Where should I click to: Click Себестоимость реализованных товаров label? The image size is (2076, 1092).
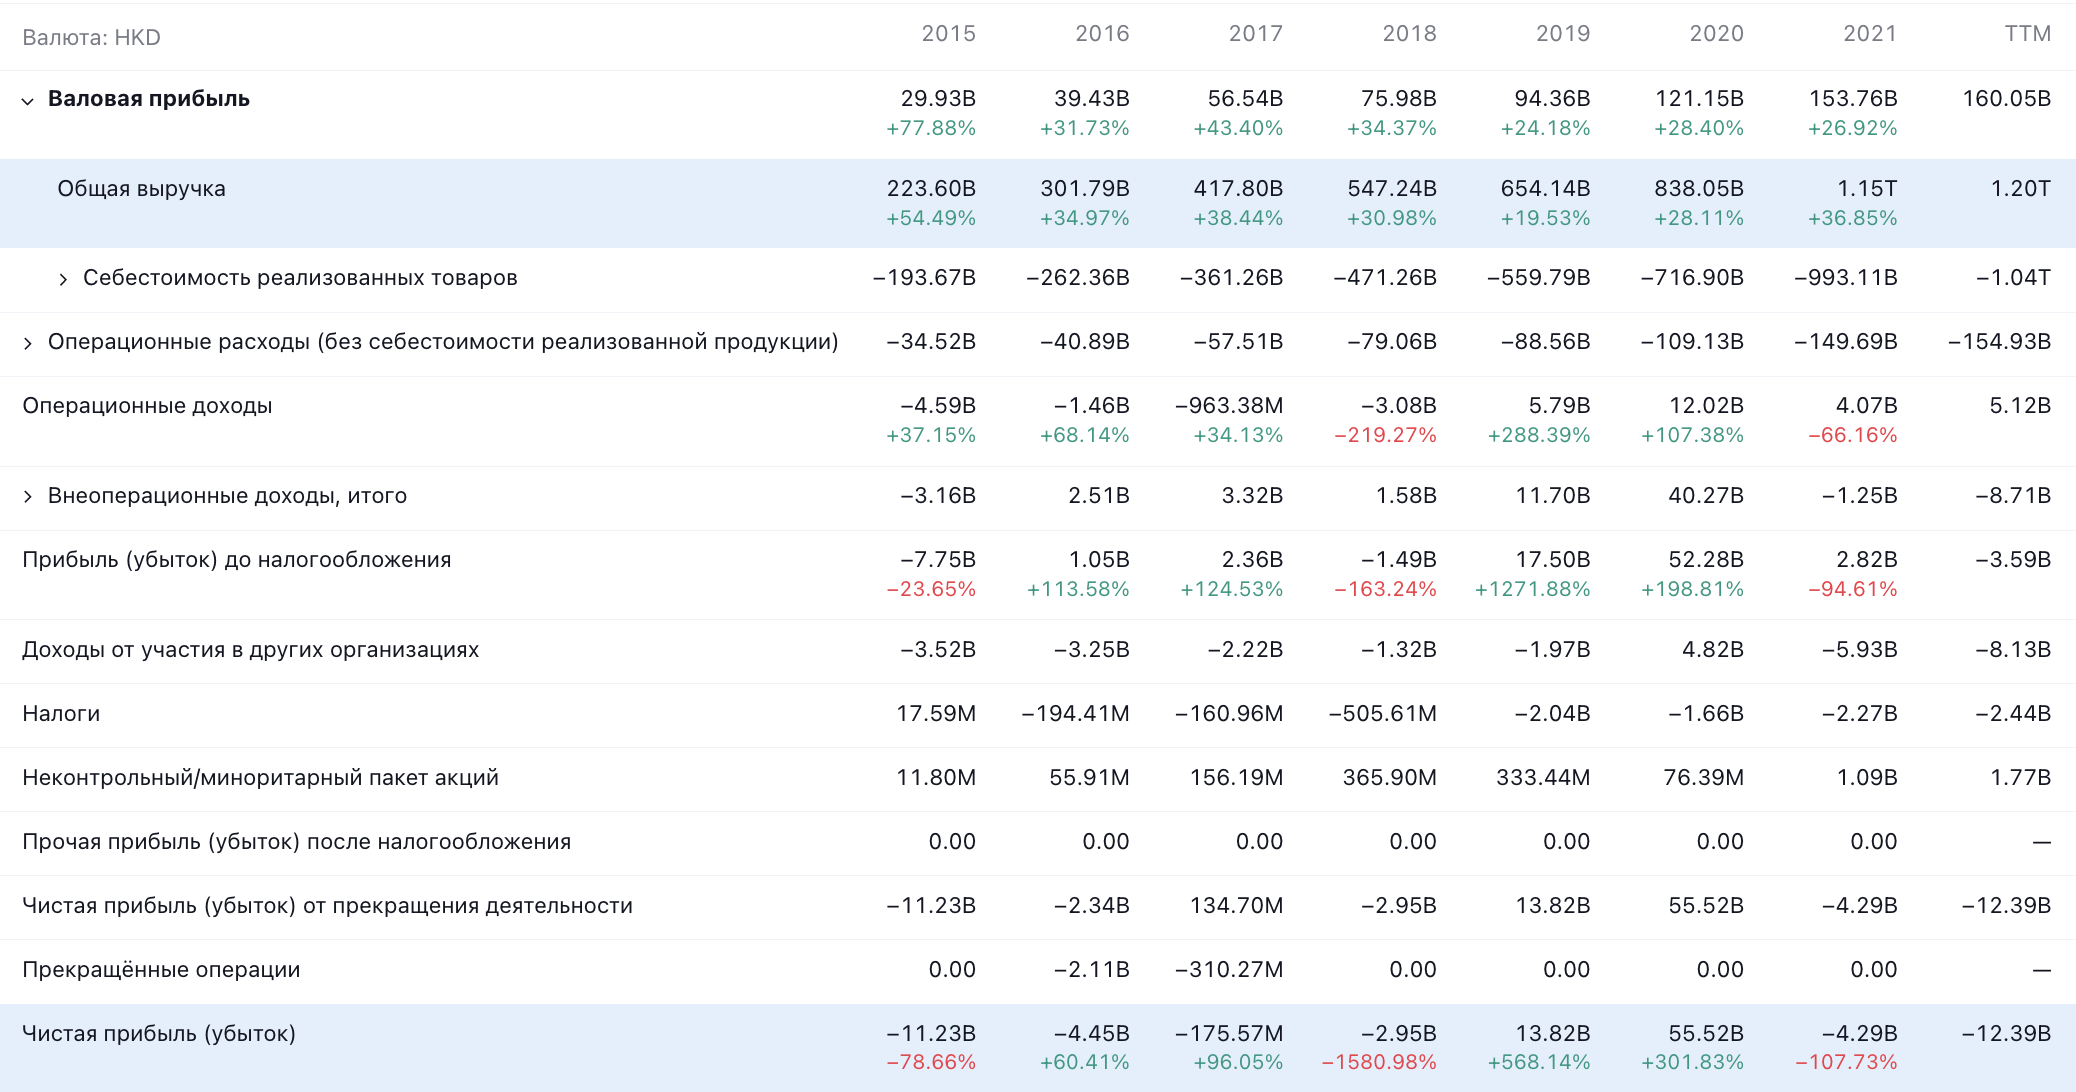(x=300, y=278)
